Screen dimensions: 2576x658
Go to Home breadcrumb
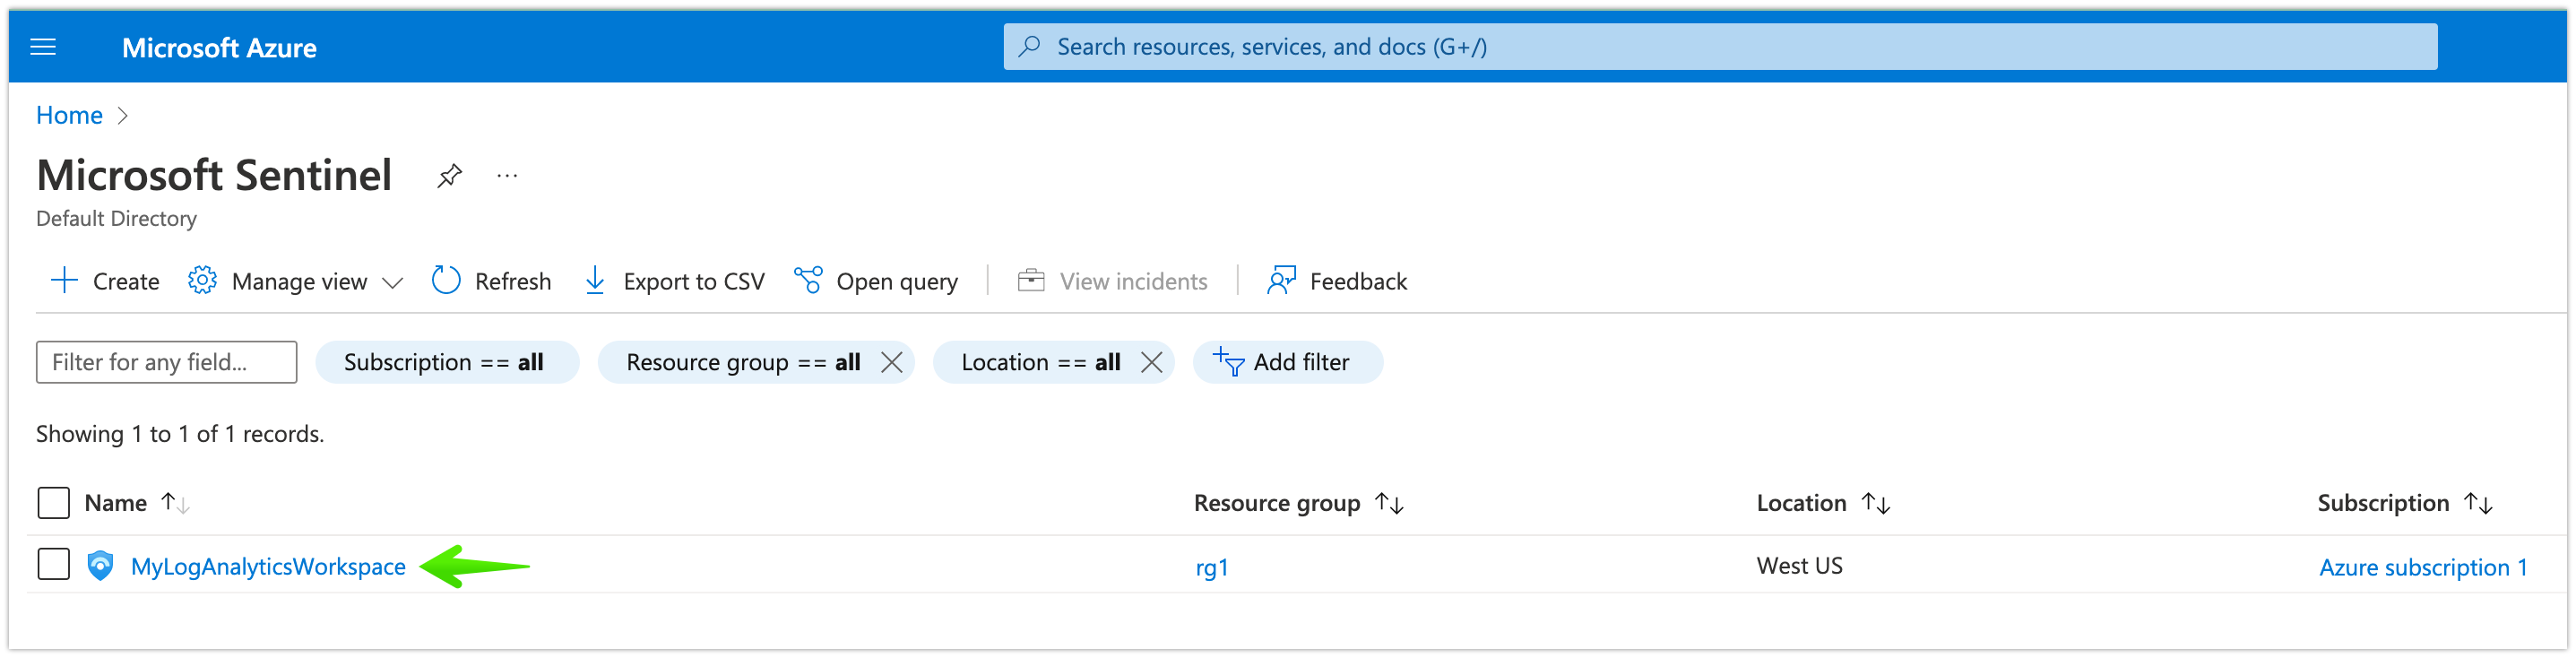point(69,115)
